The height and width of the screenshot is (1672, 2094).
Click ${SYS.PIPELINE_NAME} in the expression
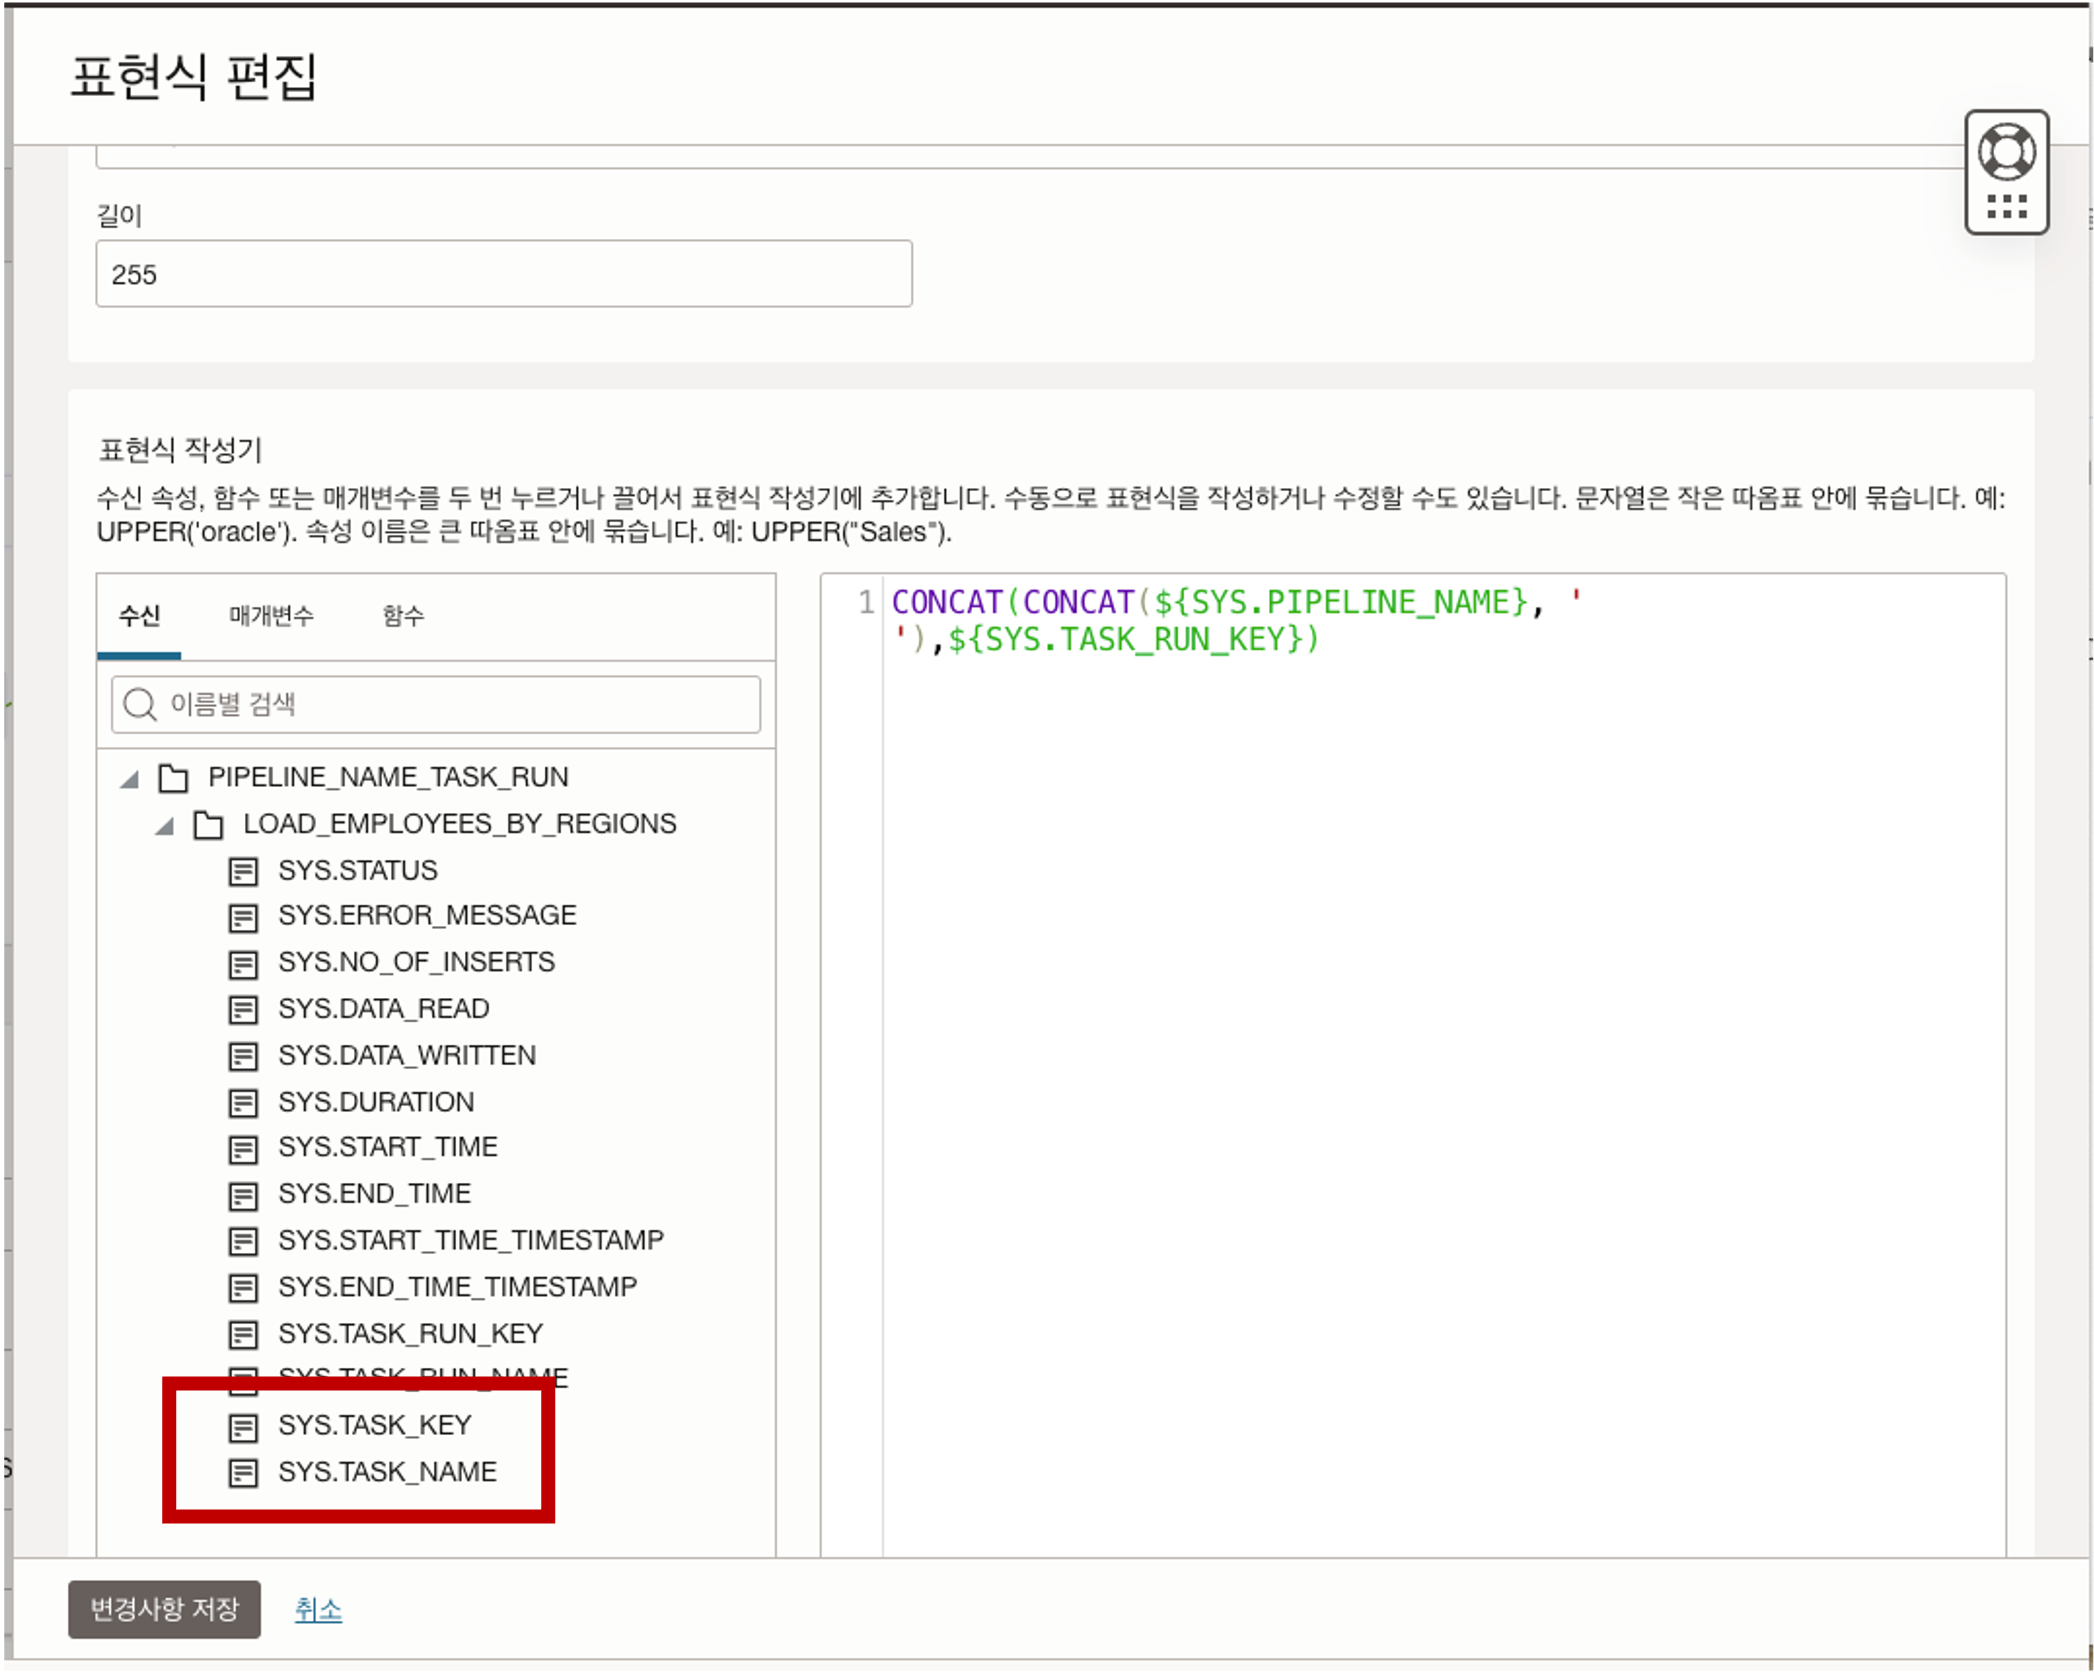[1341, 602]
